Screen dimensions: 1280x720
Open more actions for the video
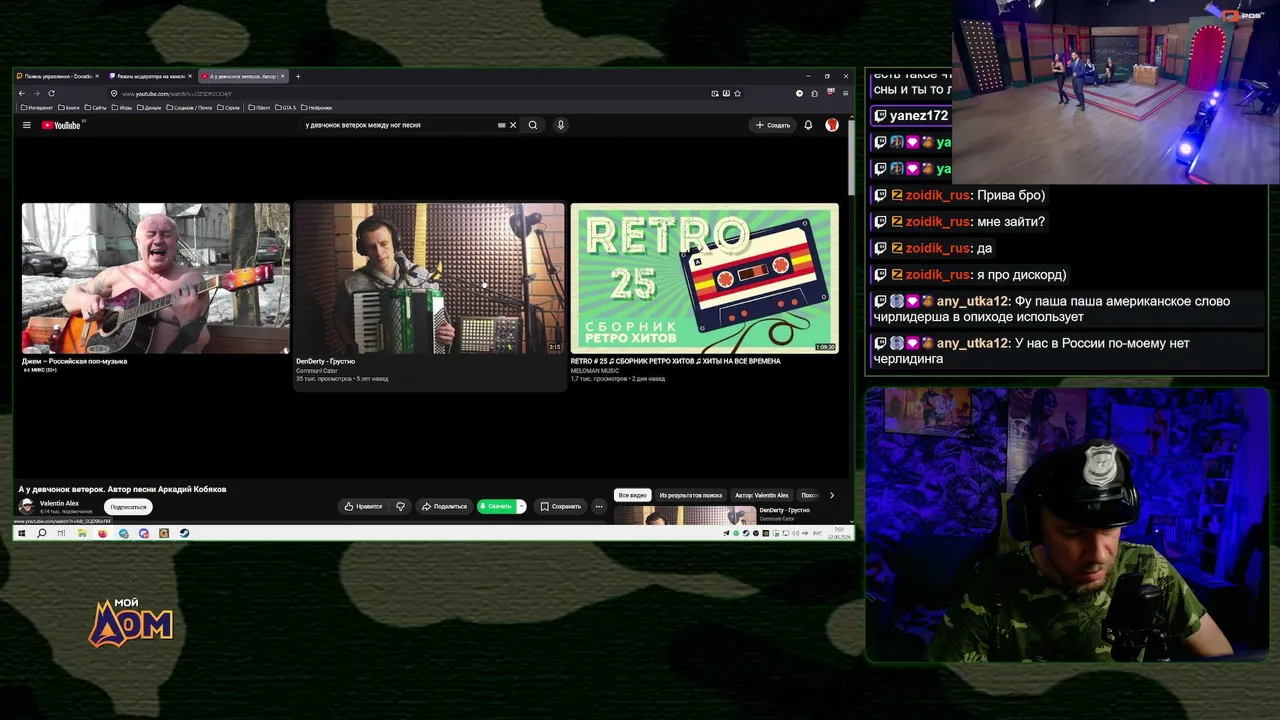click(599, 506)
